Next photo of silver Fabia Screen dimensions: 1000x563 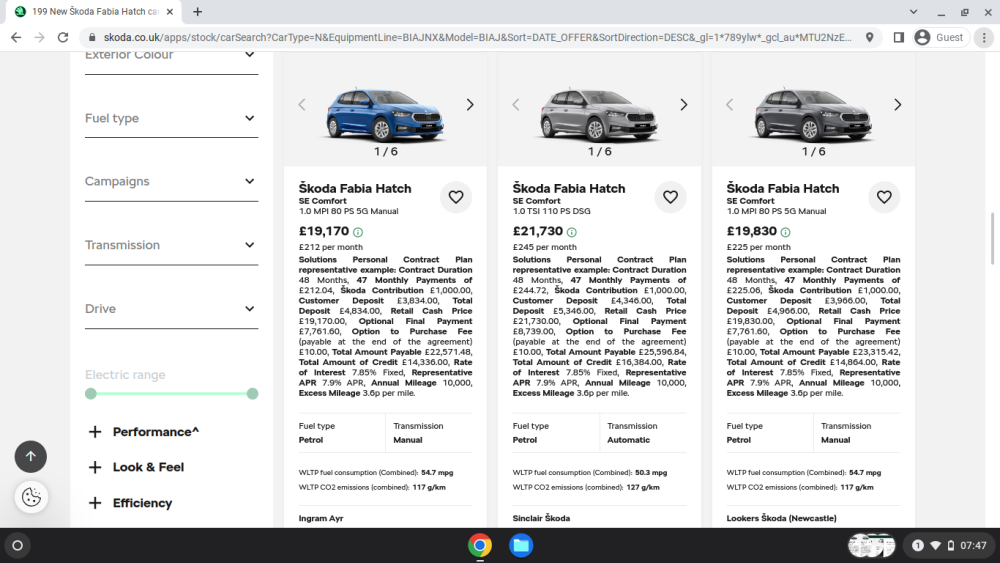click(684, 105)
